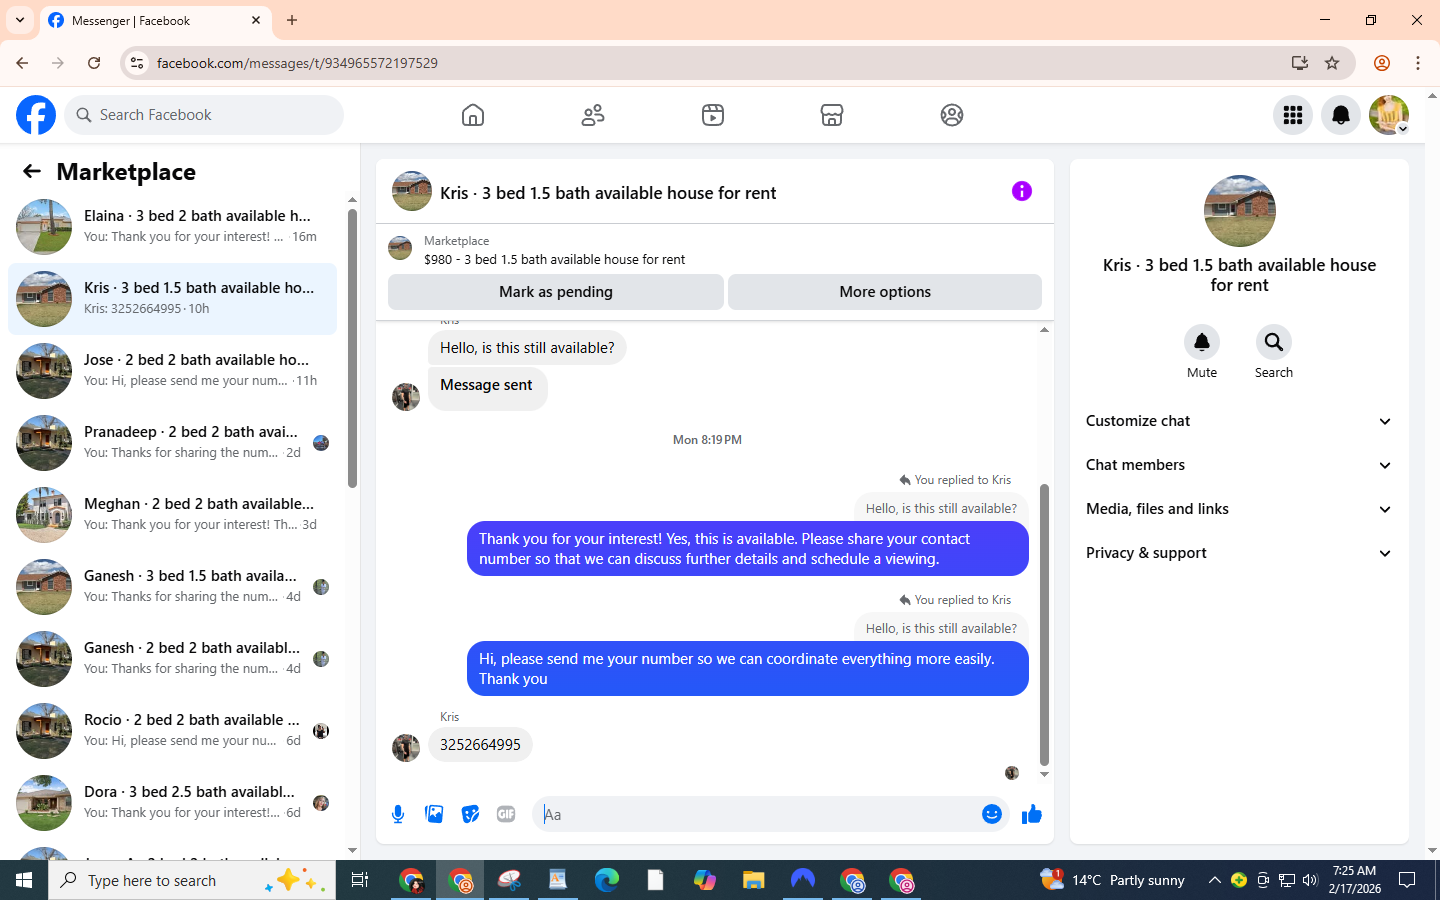The height and width of the screenshot is (900, 1440).
Task: Open Task View on the taskbar
Action: (360, 880)
